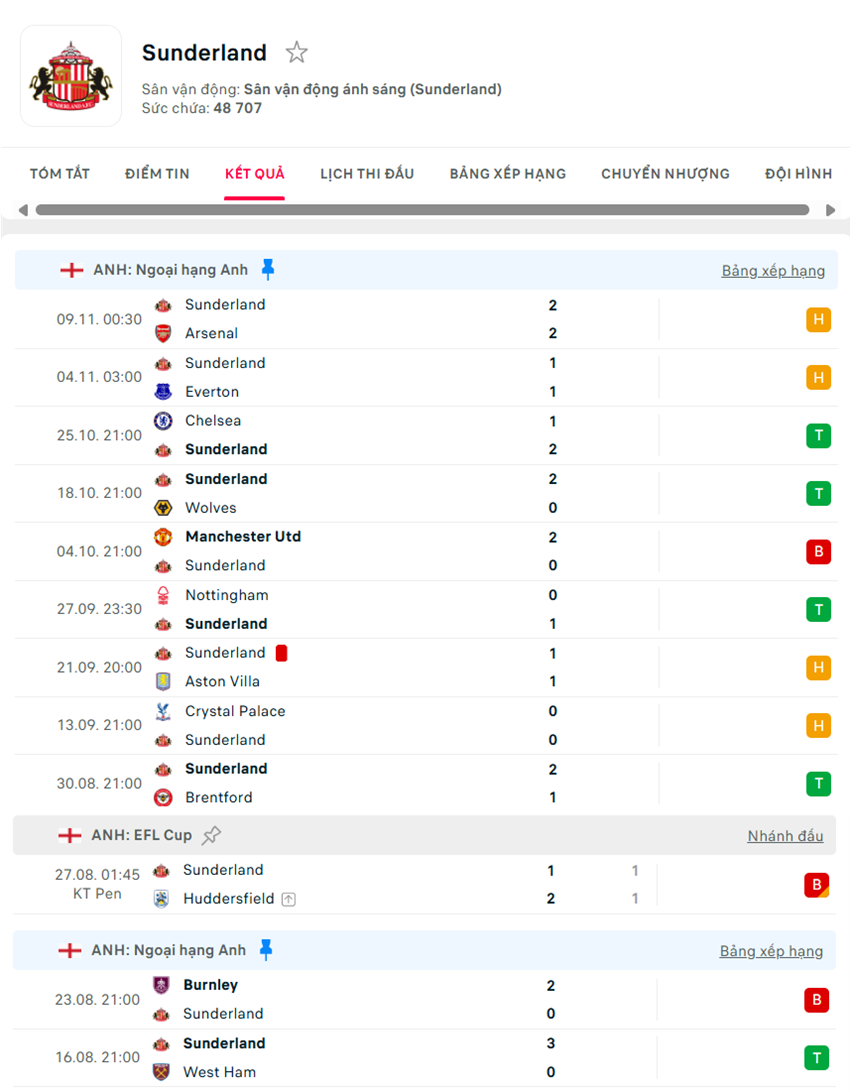Click the Sunderland club crest in the header
The width and height of the screenshot is (850, 1092).
[71, 77]
